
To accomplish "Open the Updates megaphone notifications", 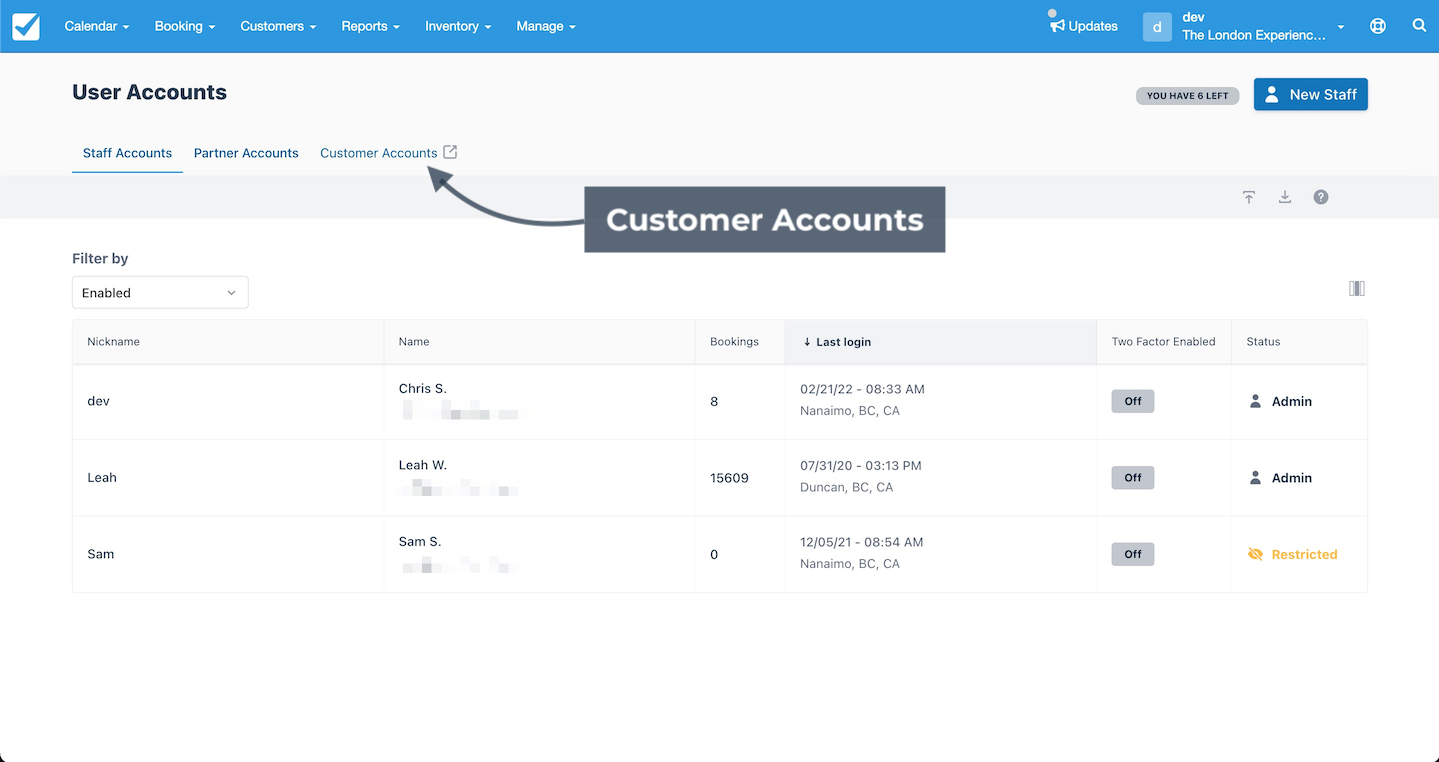I will [x=1083, y=26].
